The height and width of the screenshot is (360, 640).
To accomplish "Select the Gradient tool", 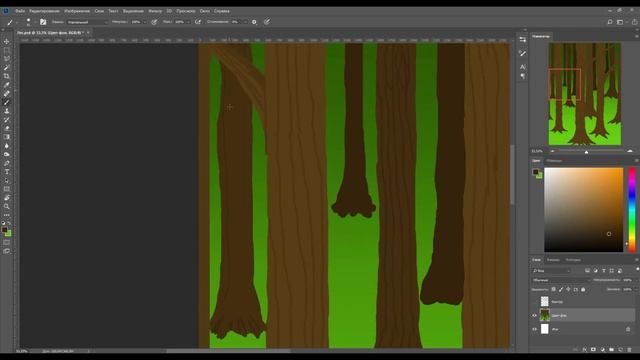I will pyautogui.click(x=7, y=137).
